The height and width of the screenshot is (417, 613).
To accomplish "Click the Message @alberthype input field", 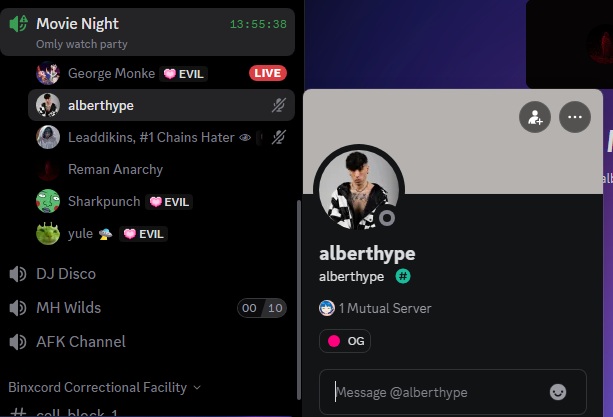I will (x=440, y=392).
